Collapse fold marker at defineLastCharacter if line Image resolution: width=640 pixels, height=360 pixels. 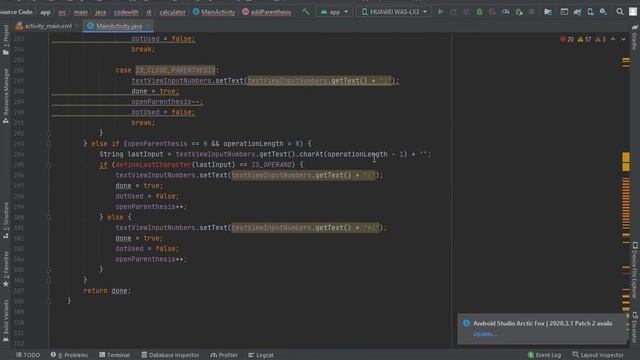click(x=49, y=165)
